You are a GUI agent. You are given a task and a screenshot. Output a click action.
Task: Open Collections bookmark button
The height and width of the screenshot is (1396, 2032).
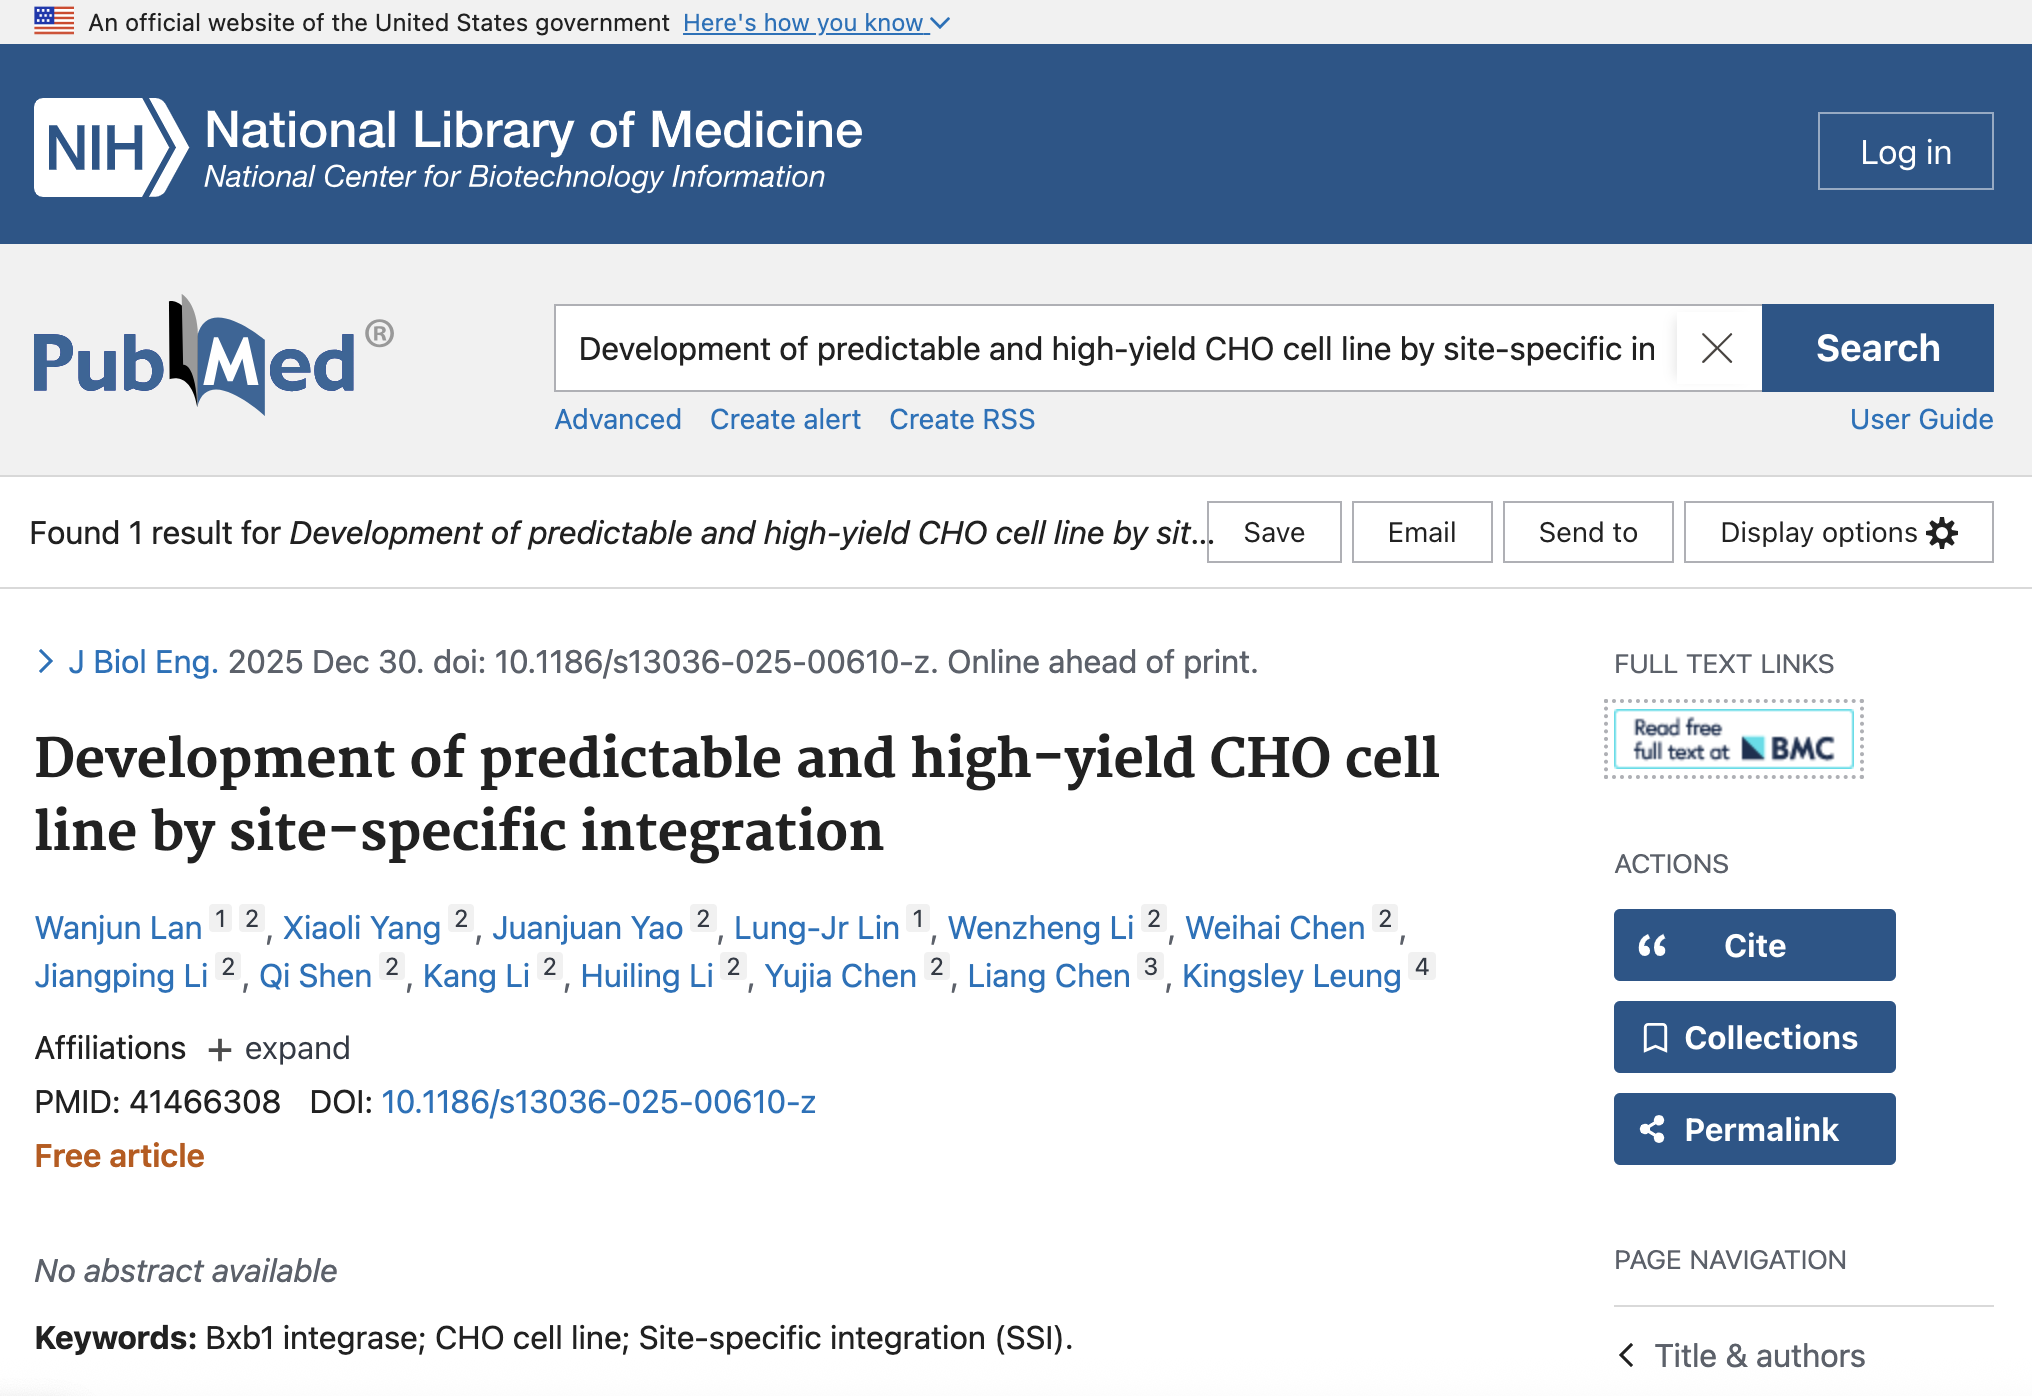click(1754, 1037)
